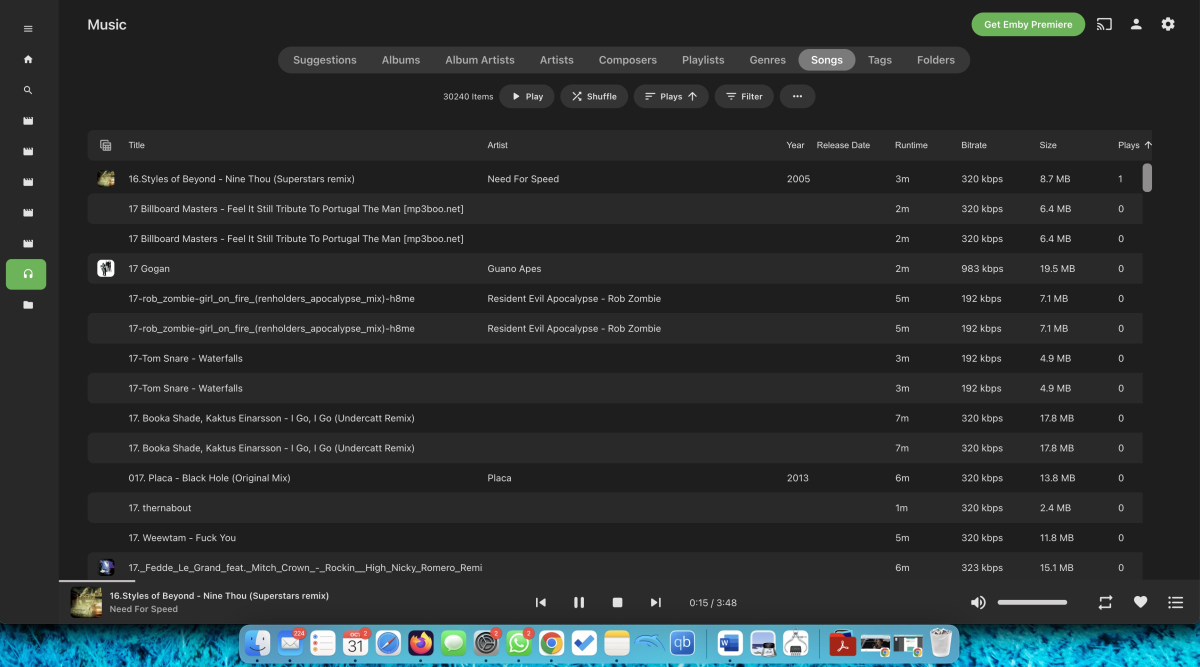
Task: Click the Get Emby Premiere button
Action: [x=1028, y=24]
